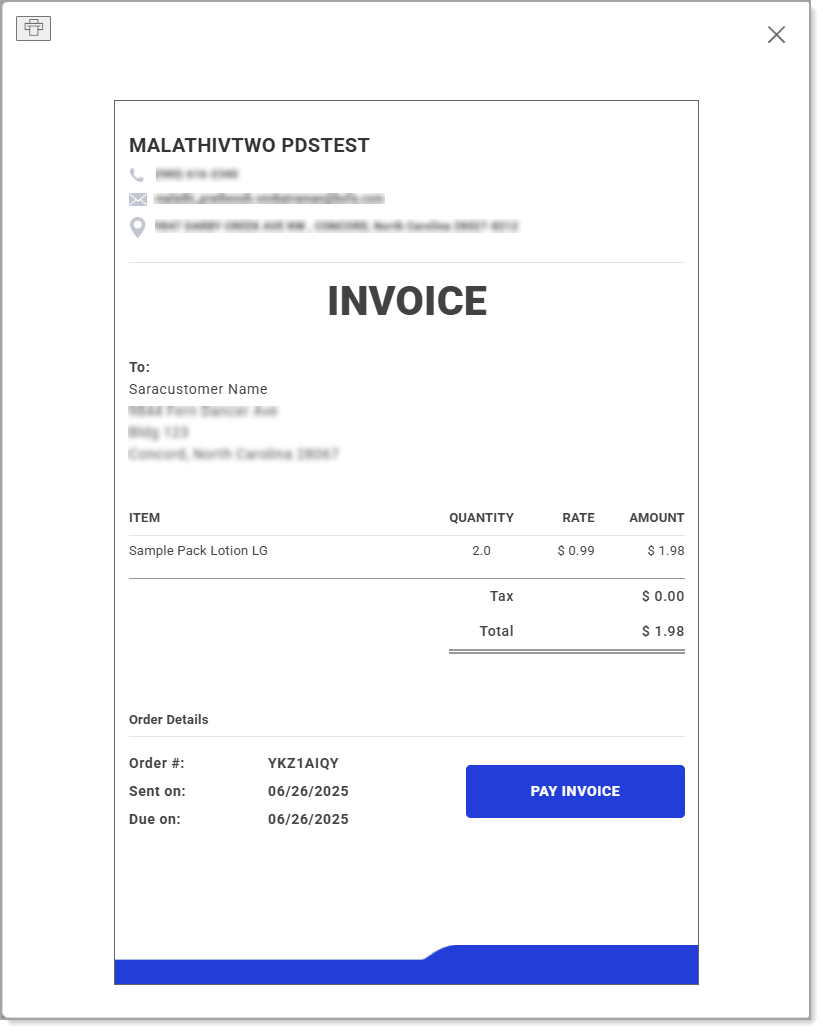Click the email envelope icon
The image size is (823, 1032).
pos(137,199)
